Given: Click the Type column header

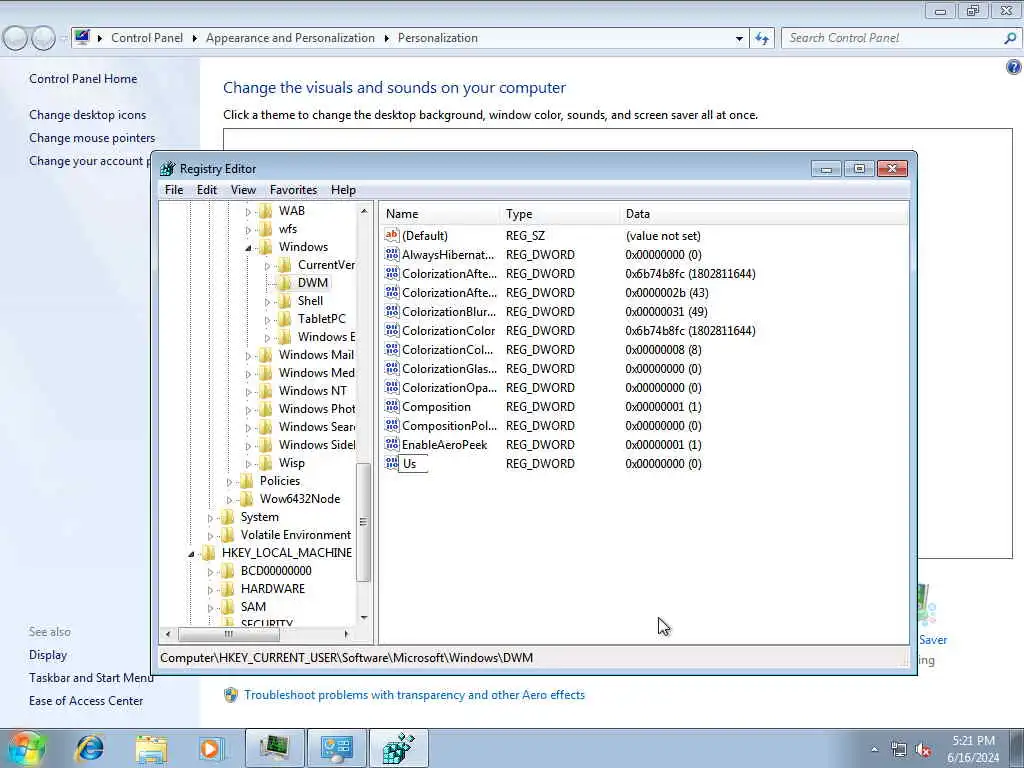Looking at the screenshot, I should coord(560,214).
